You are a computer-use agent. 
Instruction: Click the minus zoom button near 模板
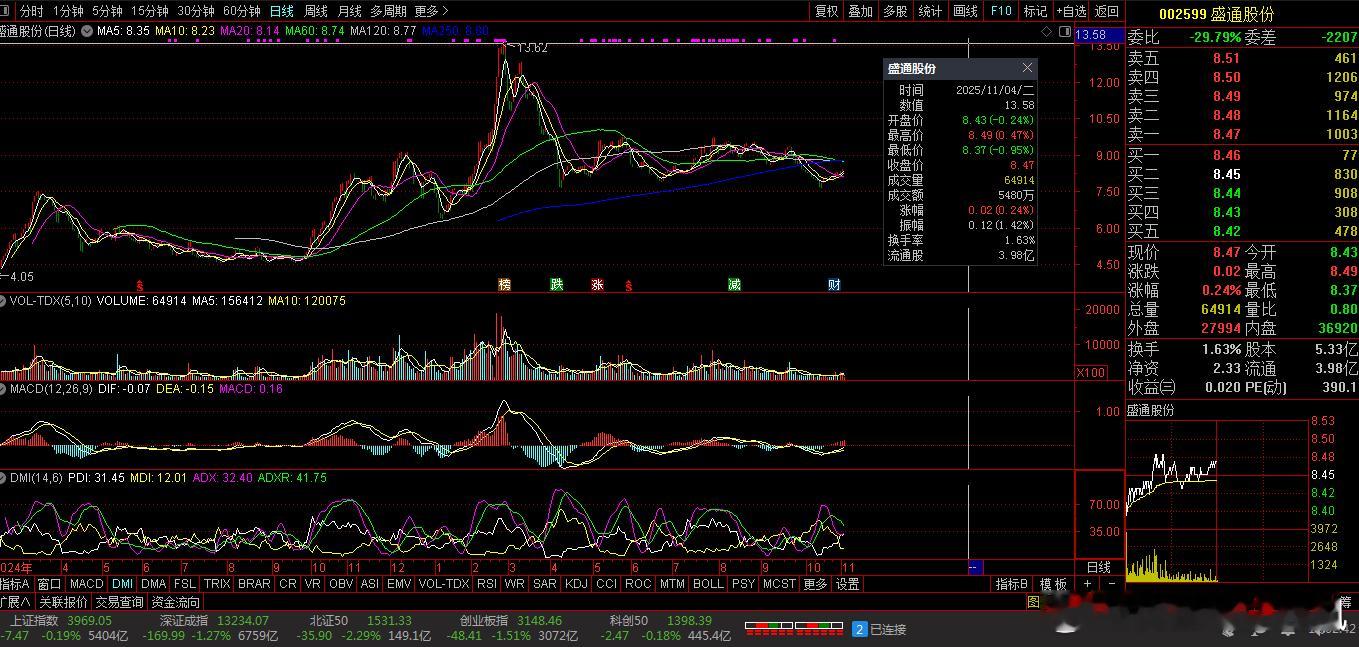pyautogui.click(x=1110, y=584)
